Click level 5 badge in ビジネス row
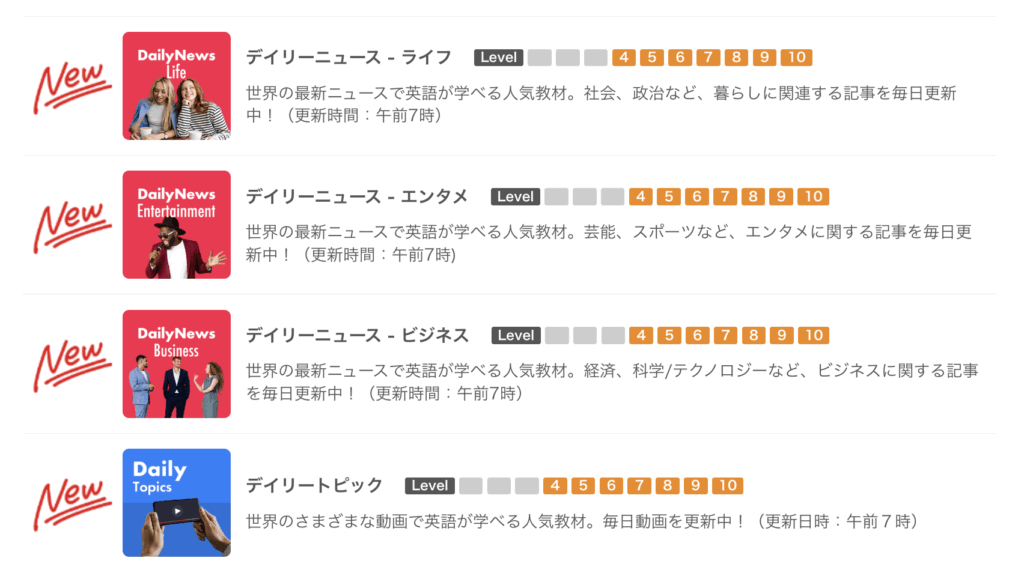The width and height of the screenshot is (1024, 561). [x=669, y=336]
